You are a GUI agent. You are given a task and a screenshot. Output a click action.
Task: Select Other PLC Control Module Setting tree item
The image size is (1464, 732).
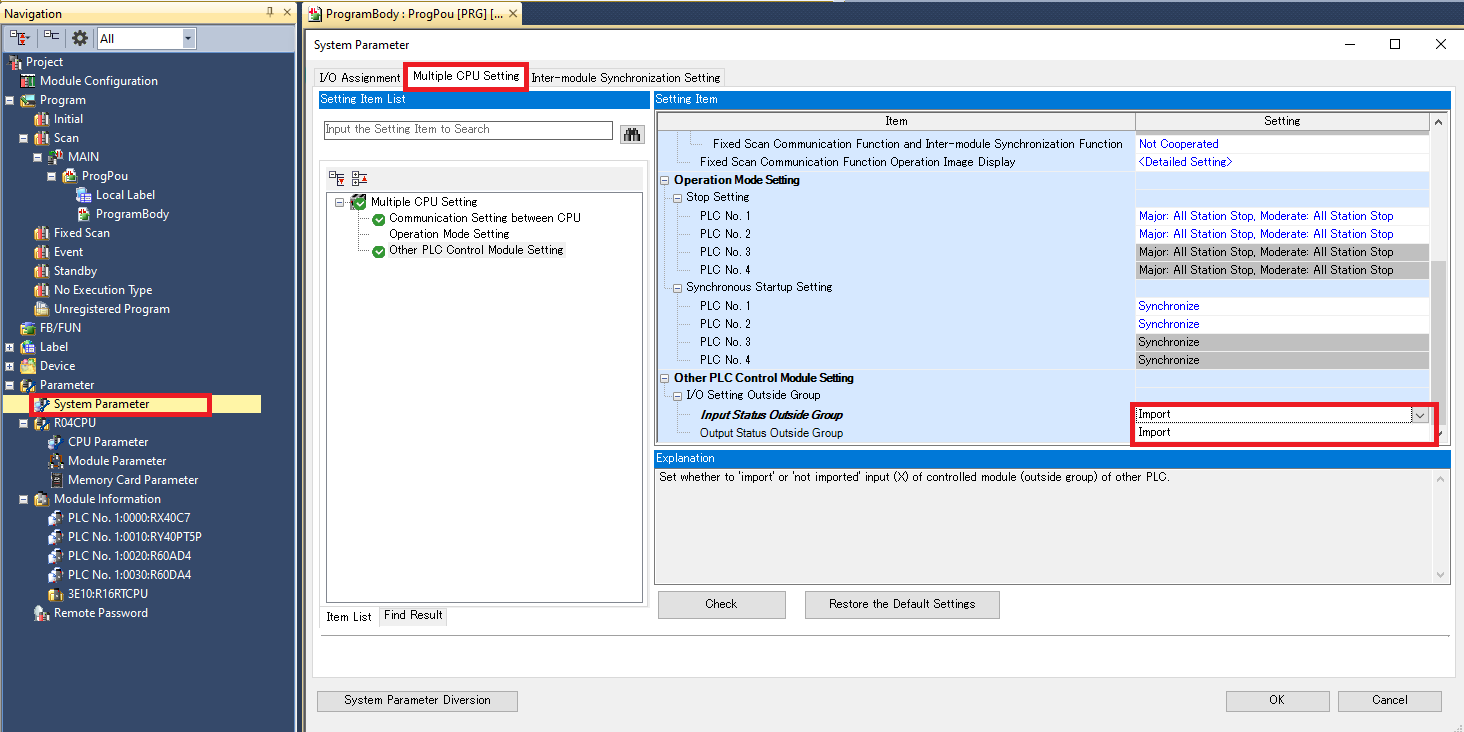476,250
